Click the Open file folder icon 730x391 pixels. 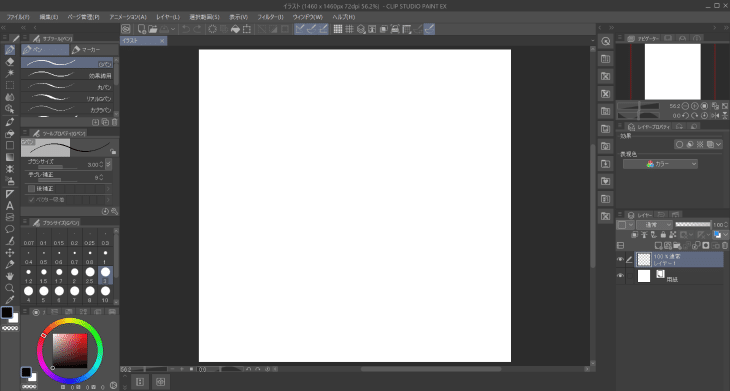[153, 29]
